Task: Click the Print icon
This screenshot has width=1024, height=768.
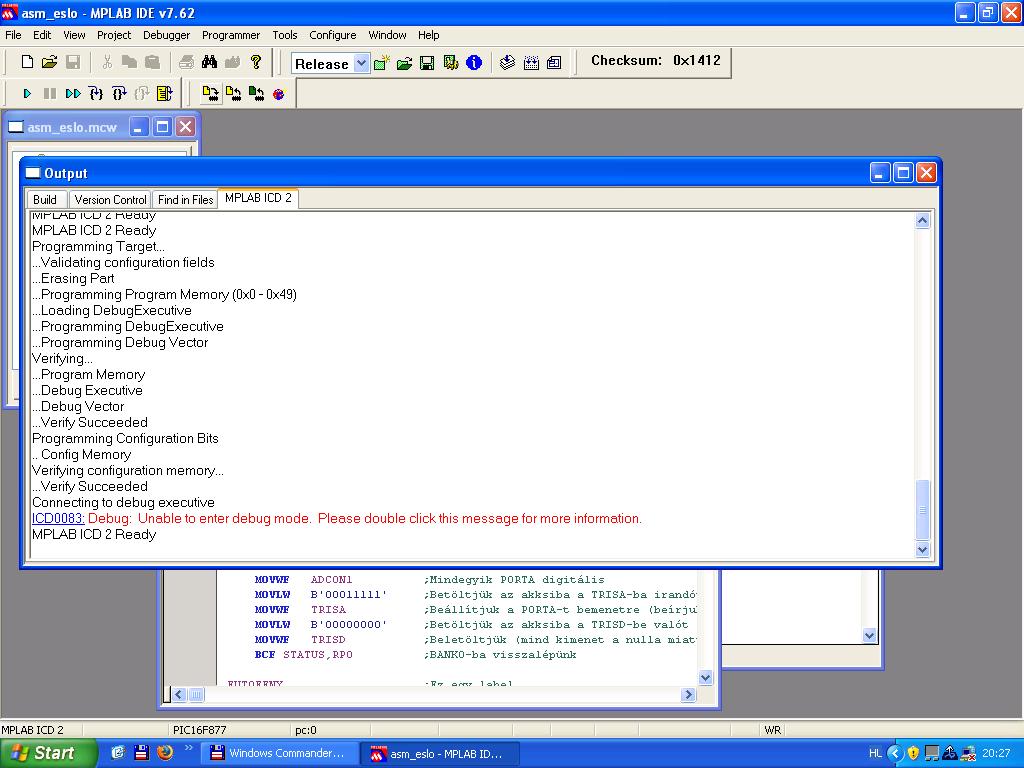Action: point(186,62)
